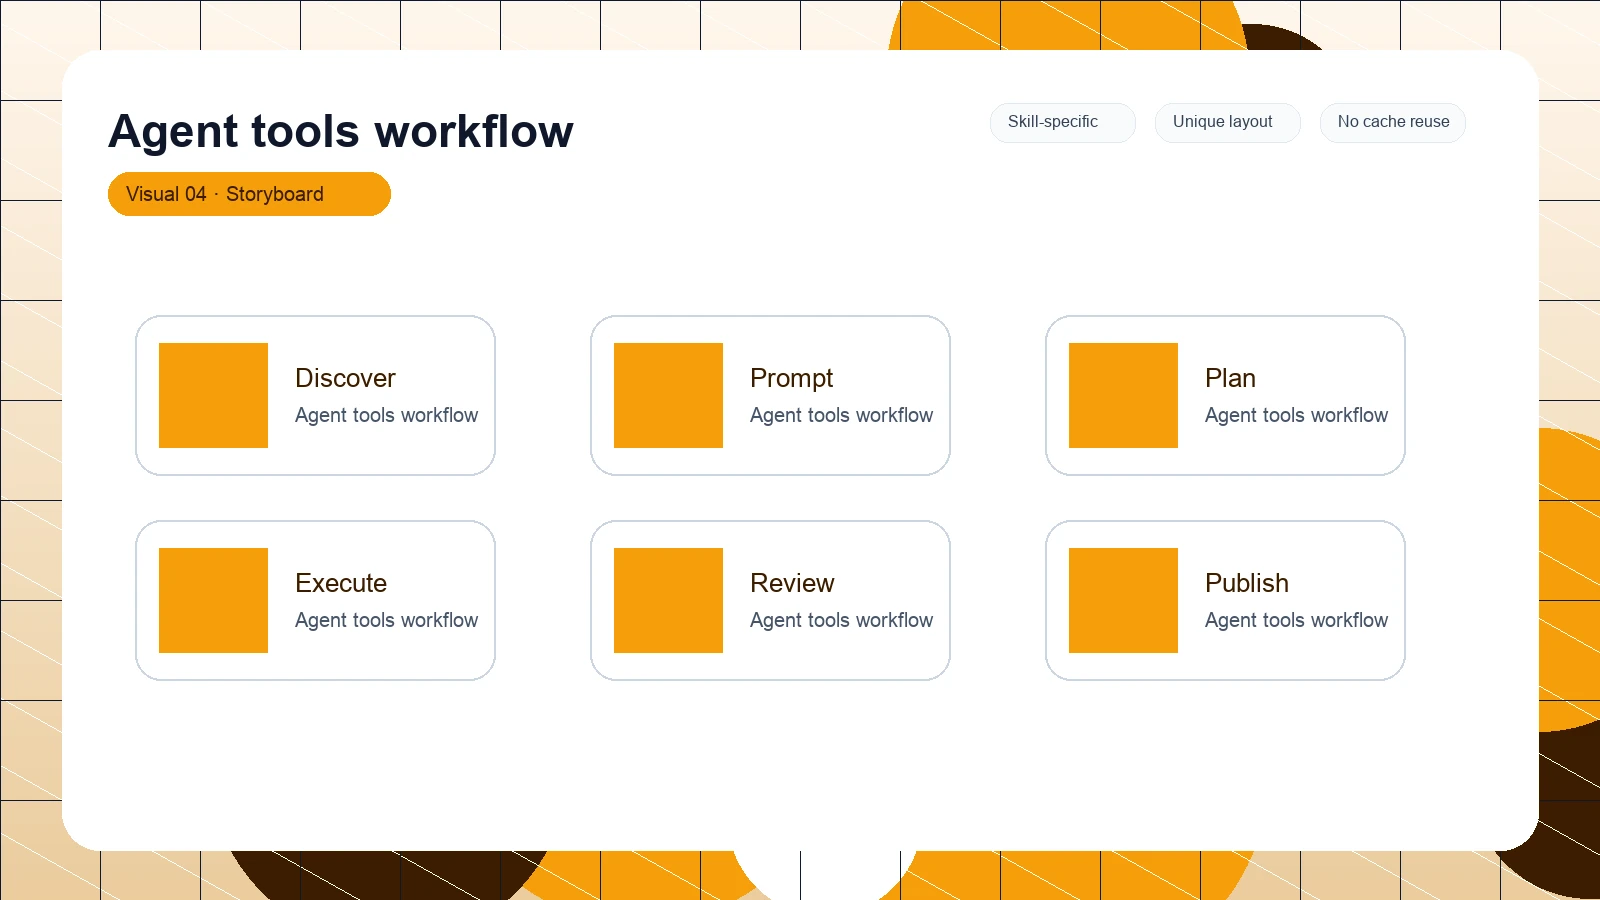Image resolution: width=1600 pixels, height=900 pixels.
Task: Click the Review card title
Action: [x=792, y=583]
